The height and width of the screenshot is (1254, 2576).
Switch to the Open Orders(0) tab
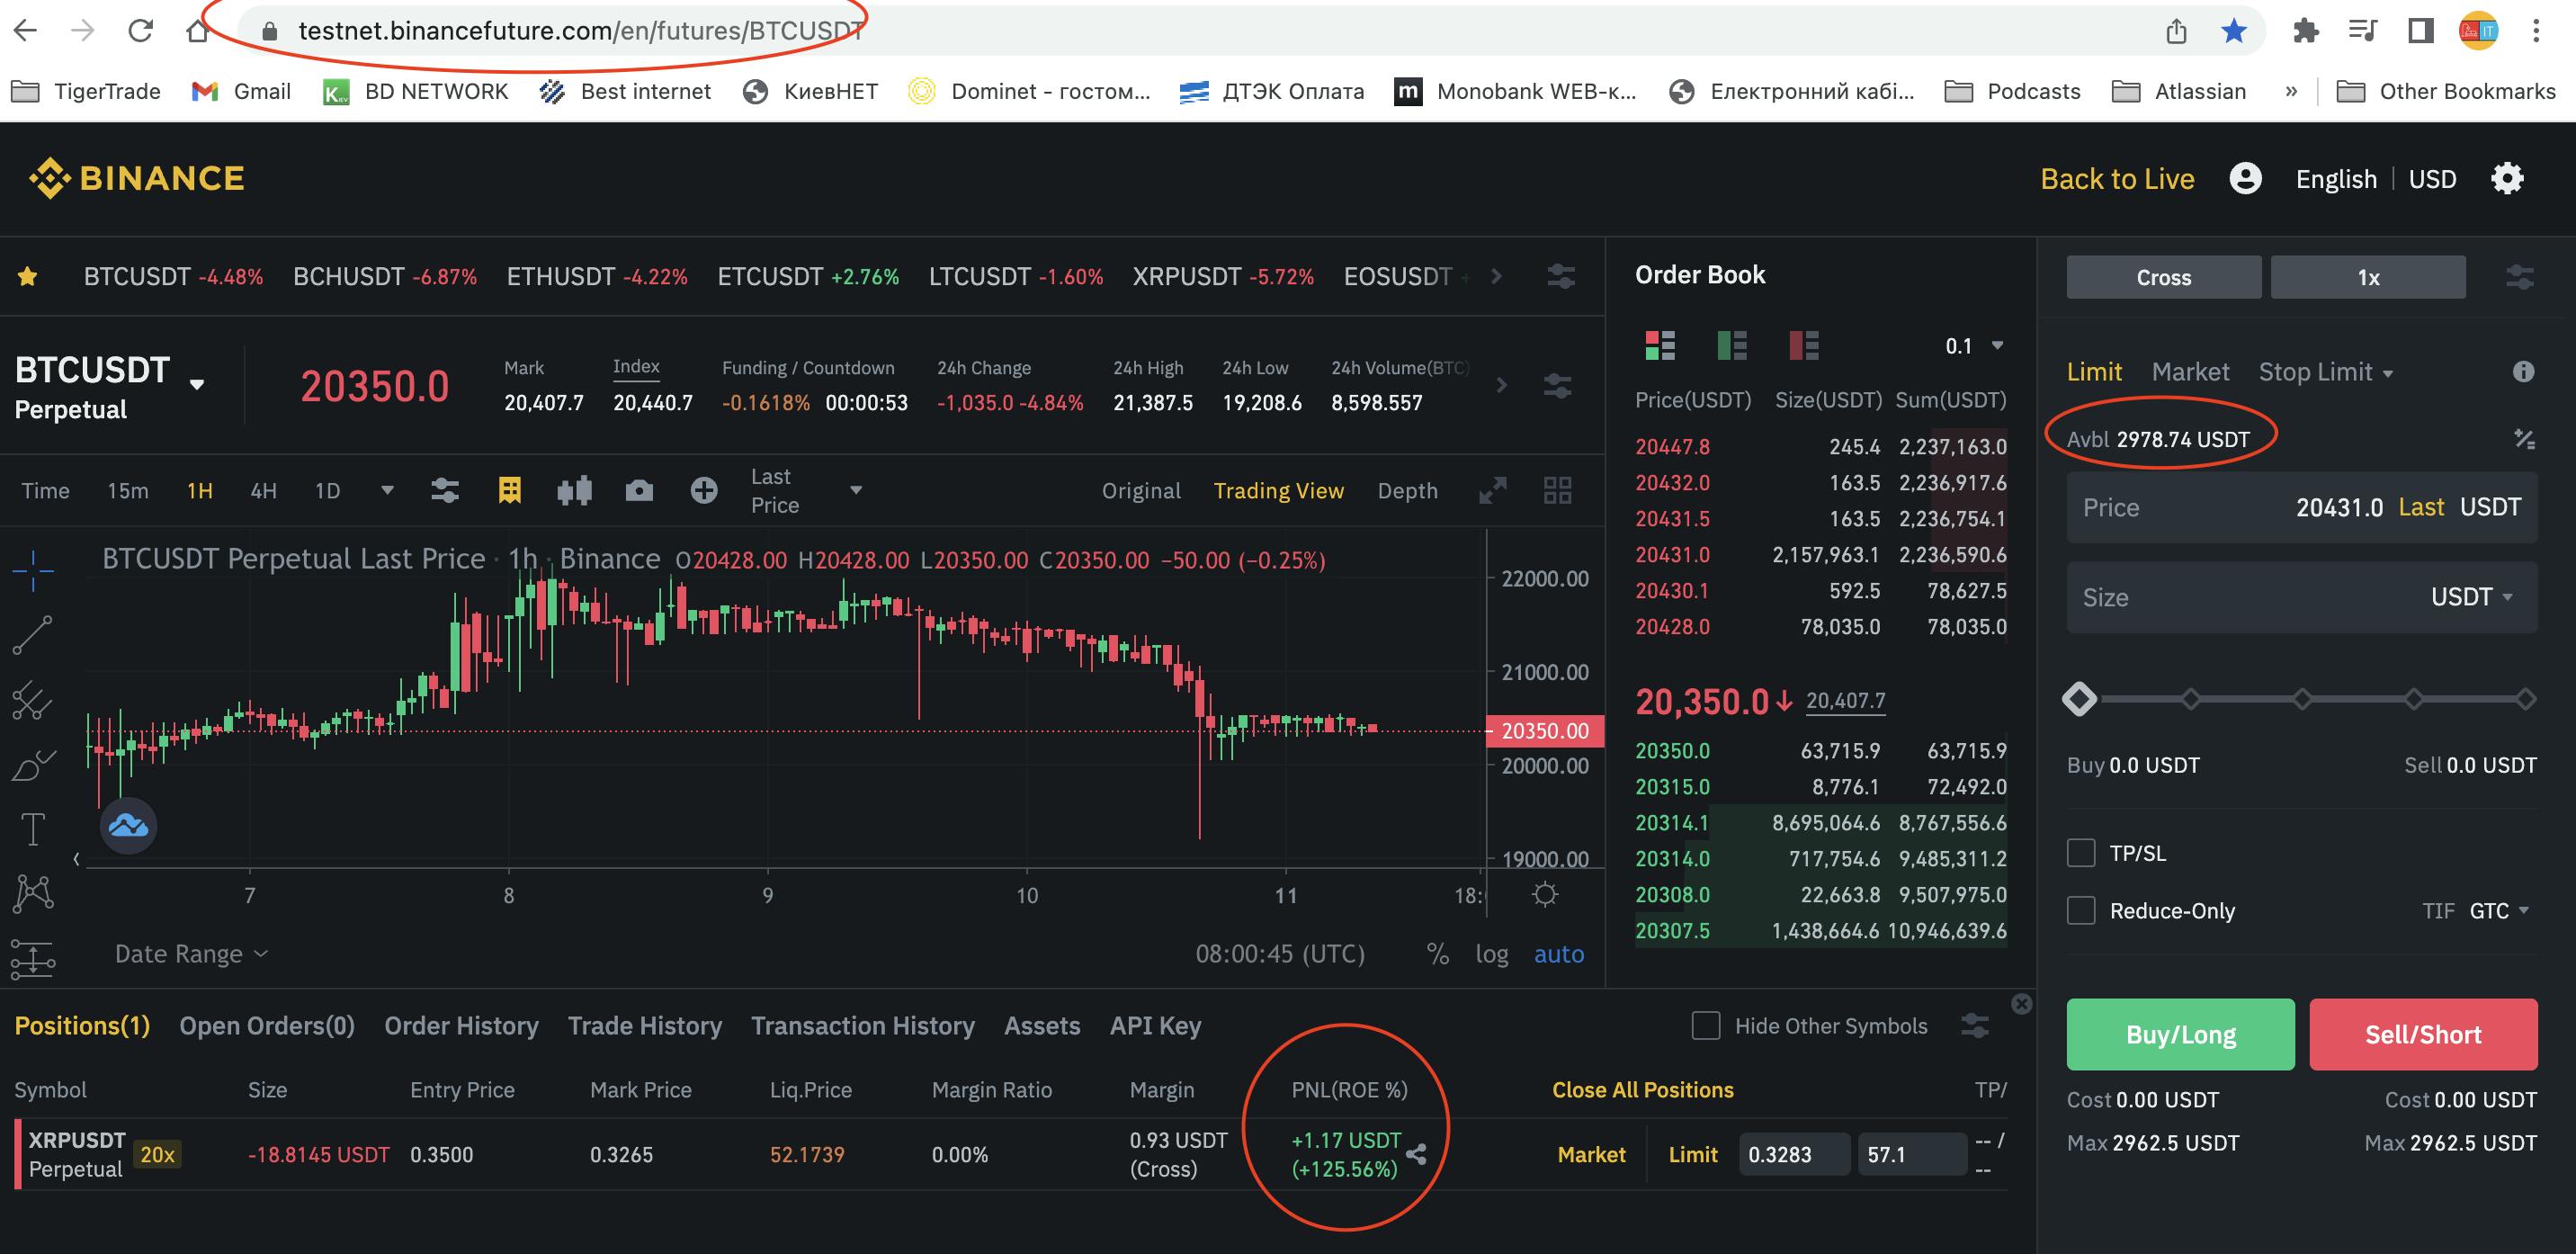267,1026
